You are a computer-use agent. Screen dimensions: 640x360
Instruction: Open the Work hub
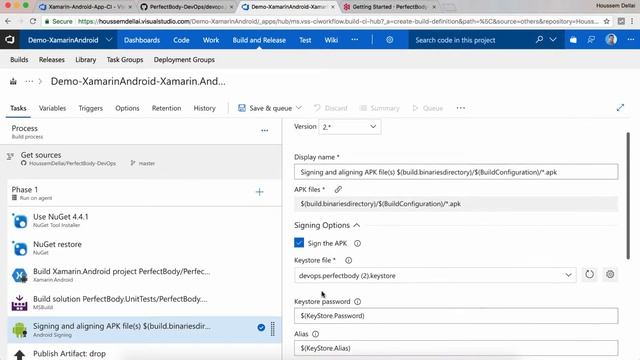click(x=211, y=40)
